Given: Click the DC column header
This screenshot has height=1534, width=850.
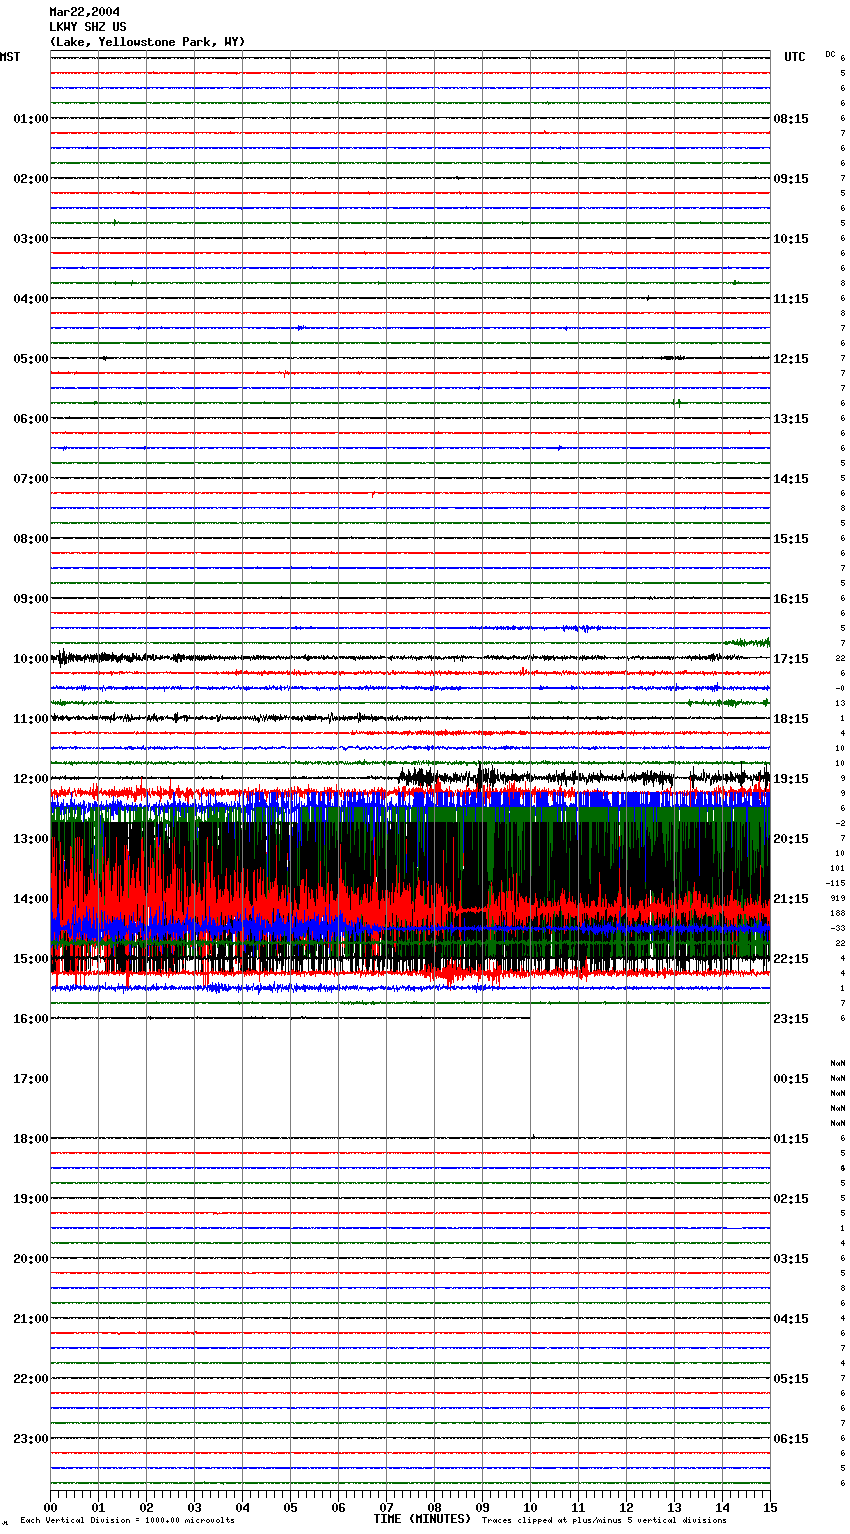Looking at the screenshot, I should [x=830, y=54].
